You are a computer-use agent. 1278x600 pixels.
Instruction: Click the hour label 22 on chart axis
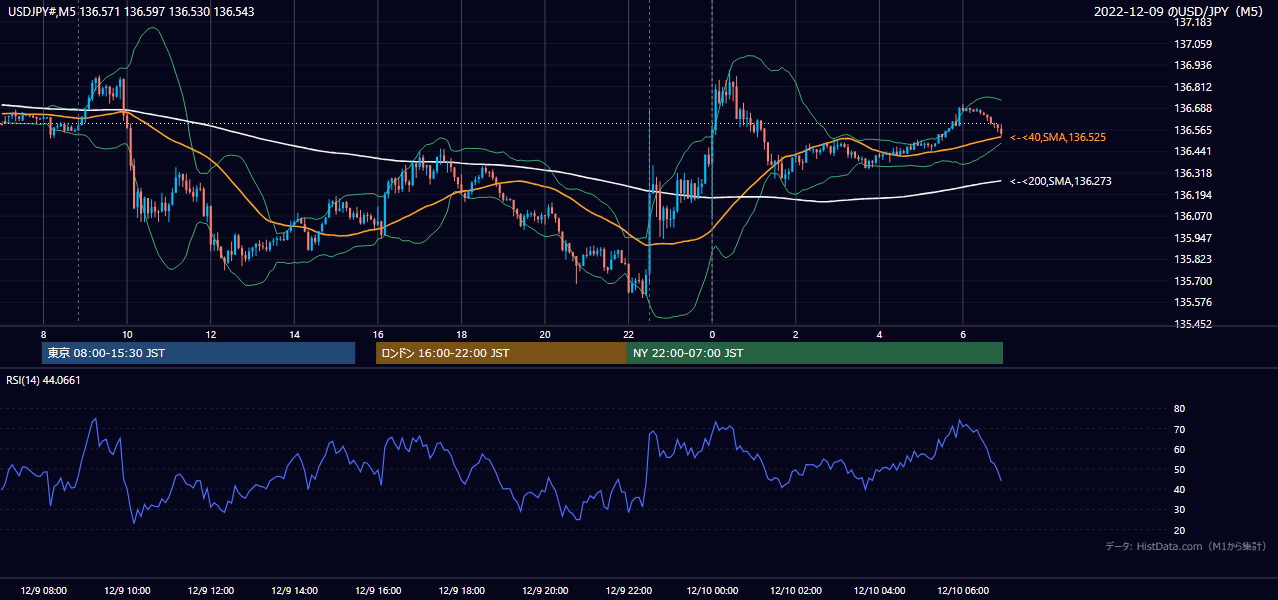click(x=628, y=334)
